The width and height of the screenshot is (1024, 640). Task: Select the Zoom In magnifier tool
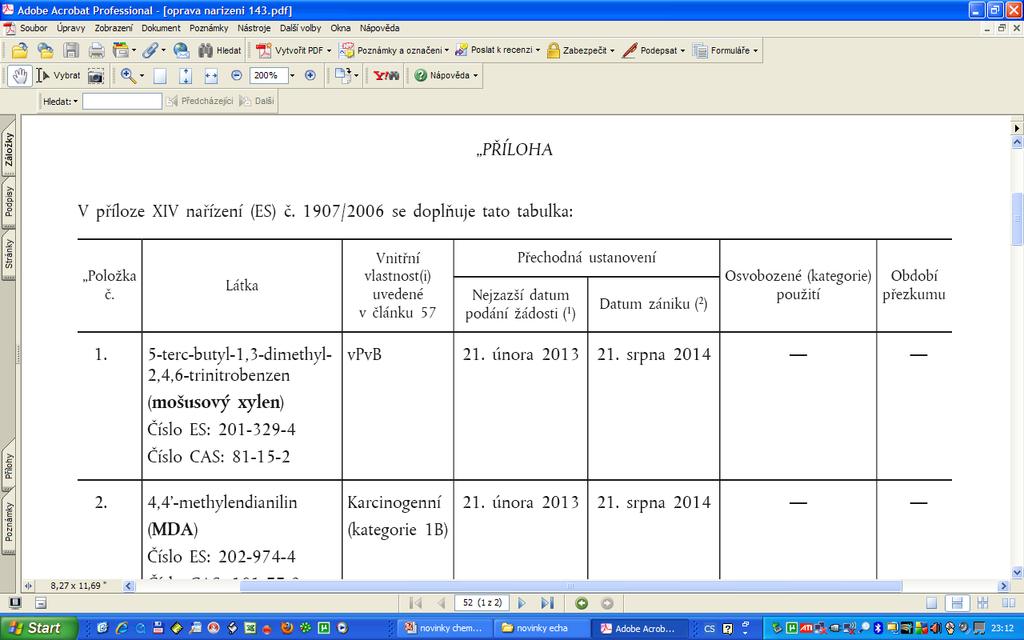128,76
